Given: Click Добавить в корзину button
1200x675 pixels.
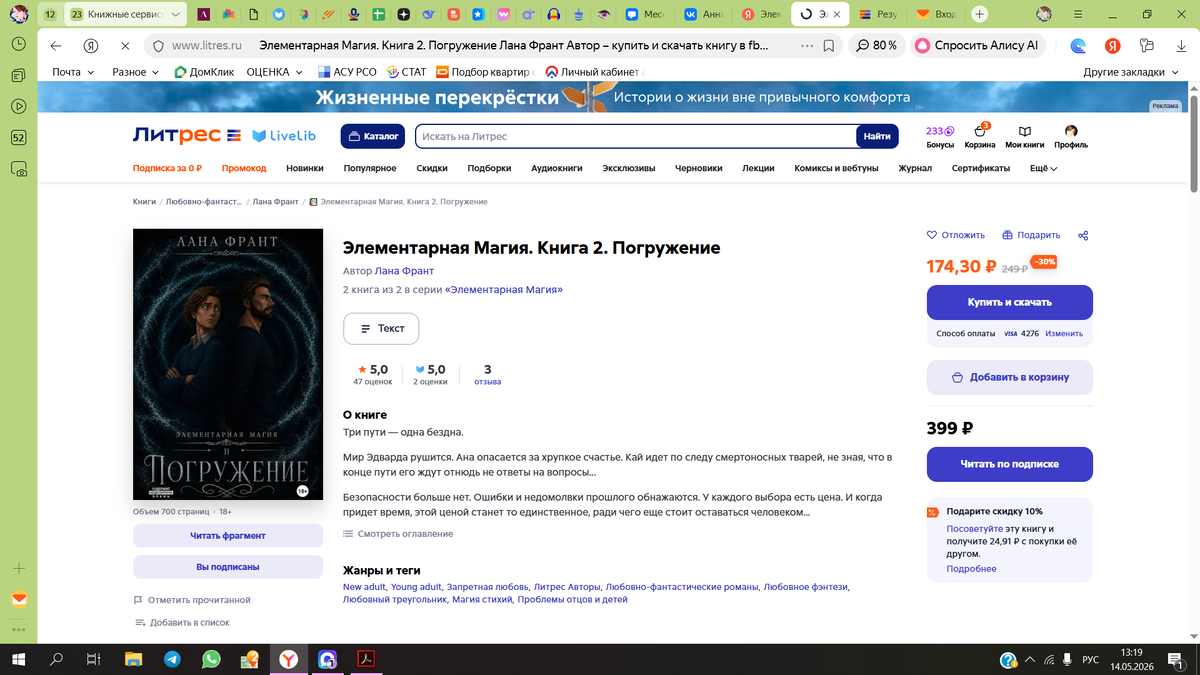Looking at the screenshot, I should [x=1009, y=377].
